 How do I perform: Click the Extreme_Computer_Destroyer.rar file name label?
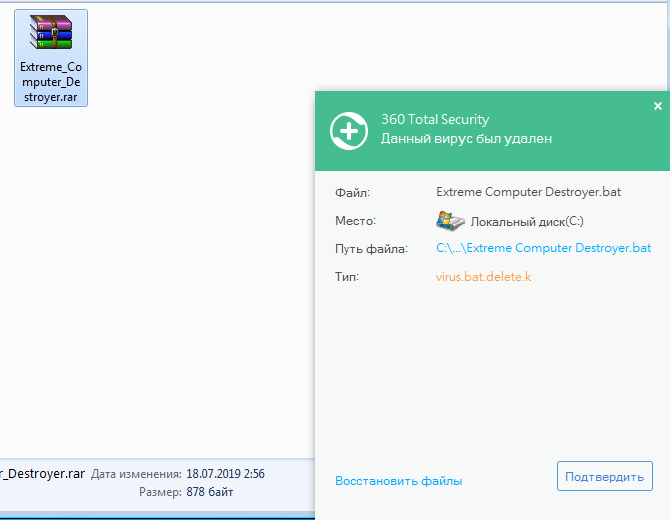(51, 82)
